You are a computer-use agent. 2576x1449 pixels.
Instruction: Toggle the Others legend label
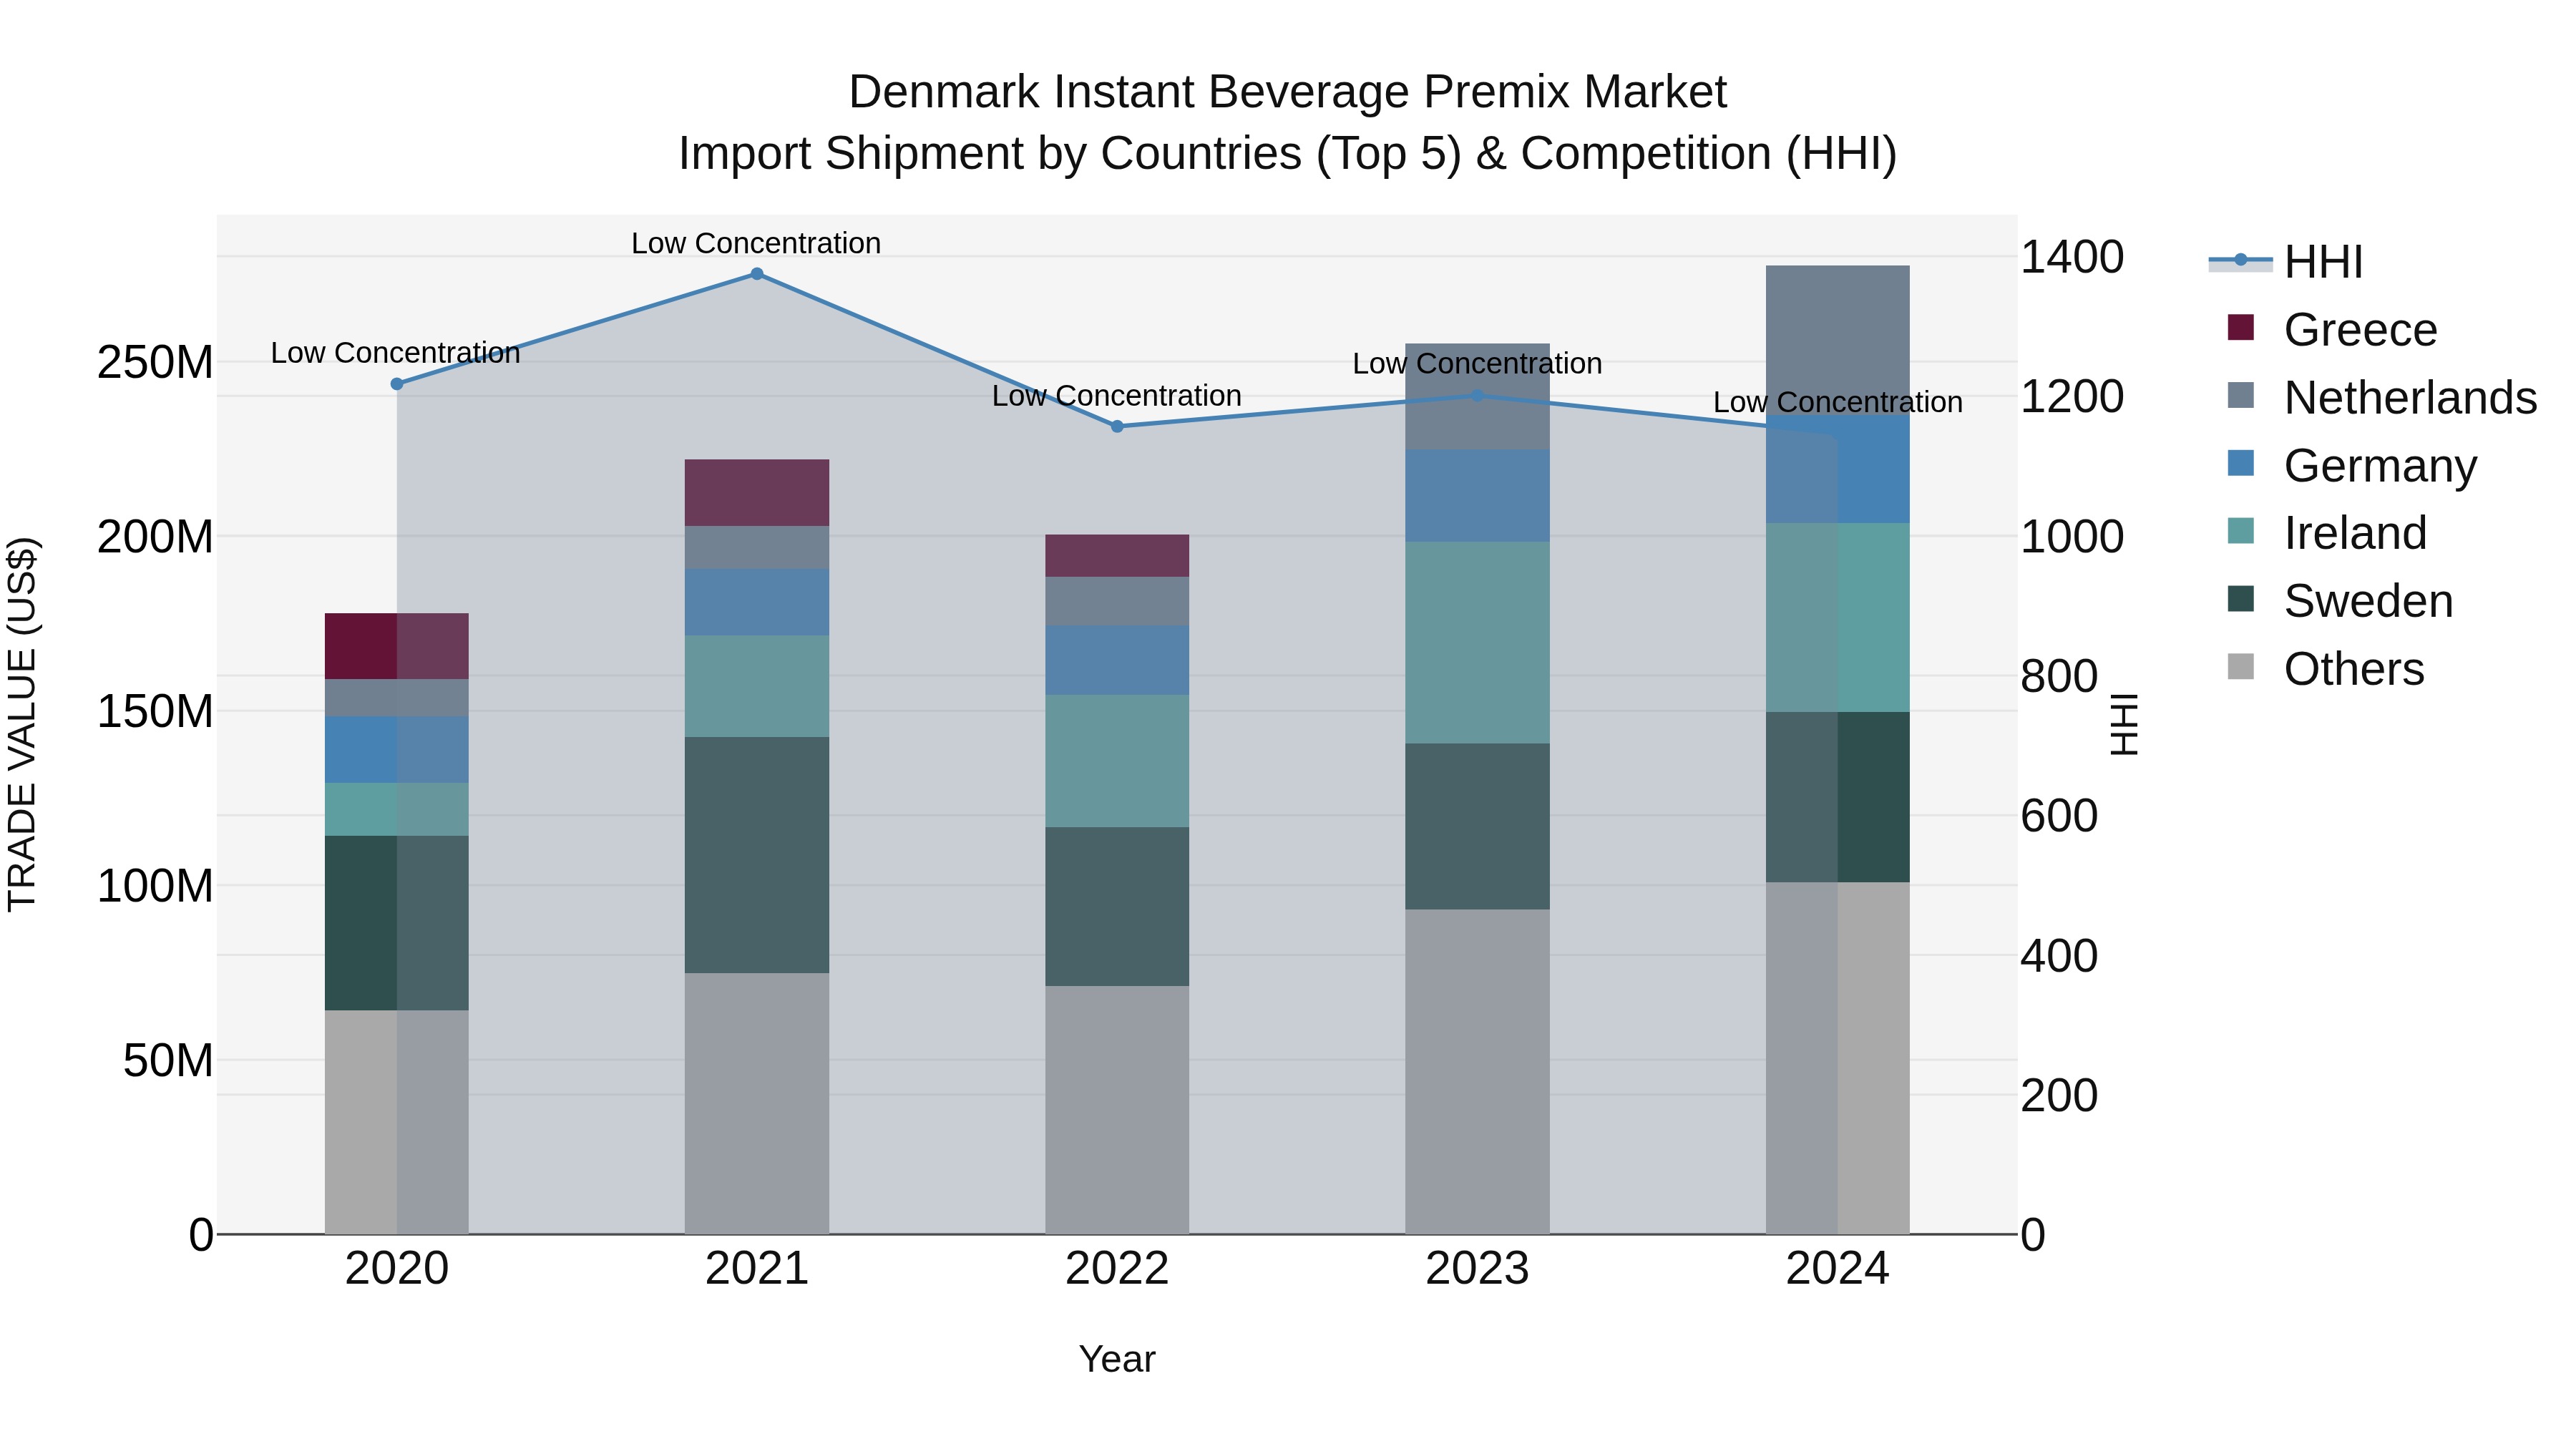[2354, 669]
